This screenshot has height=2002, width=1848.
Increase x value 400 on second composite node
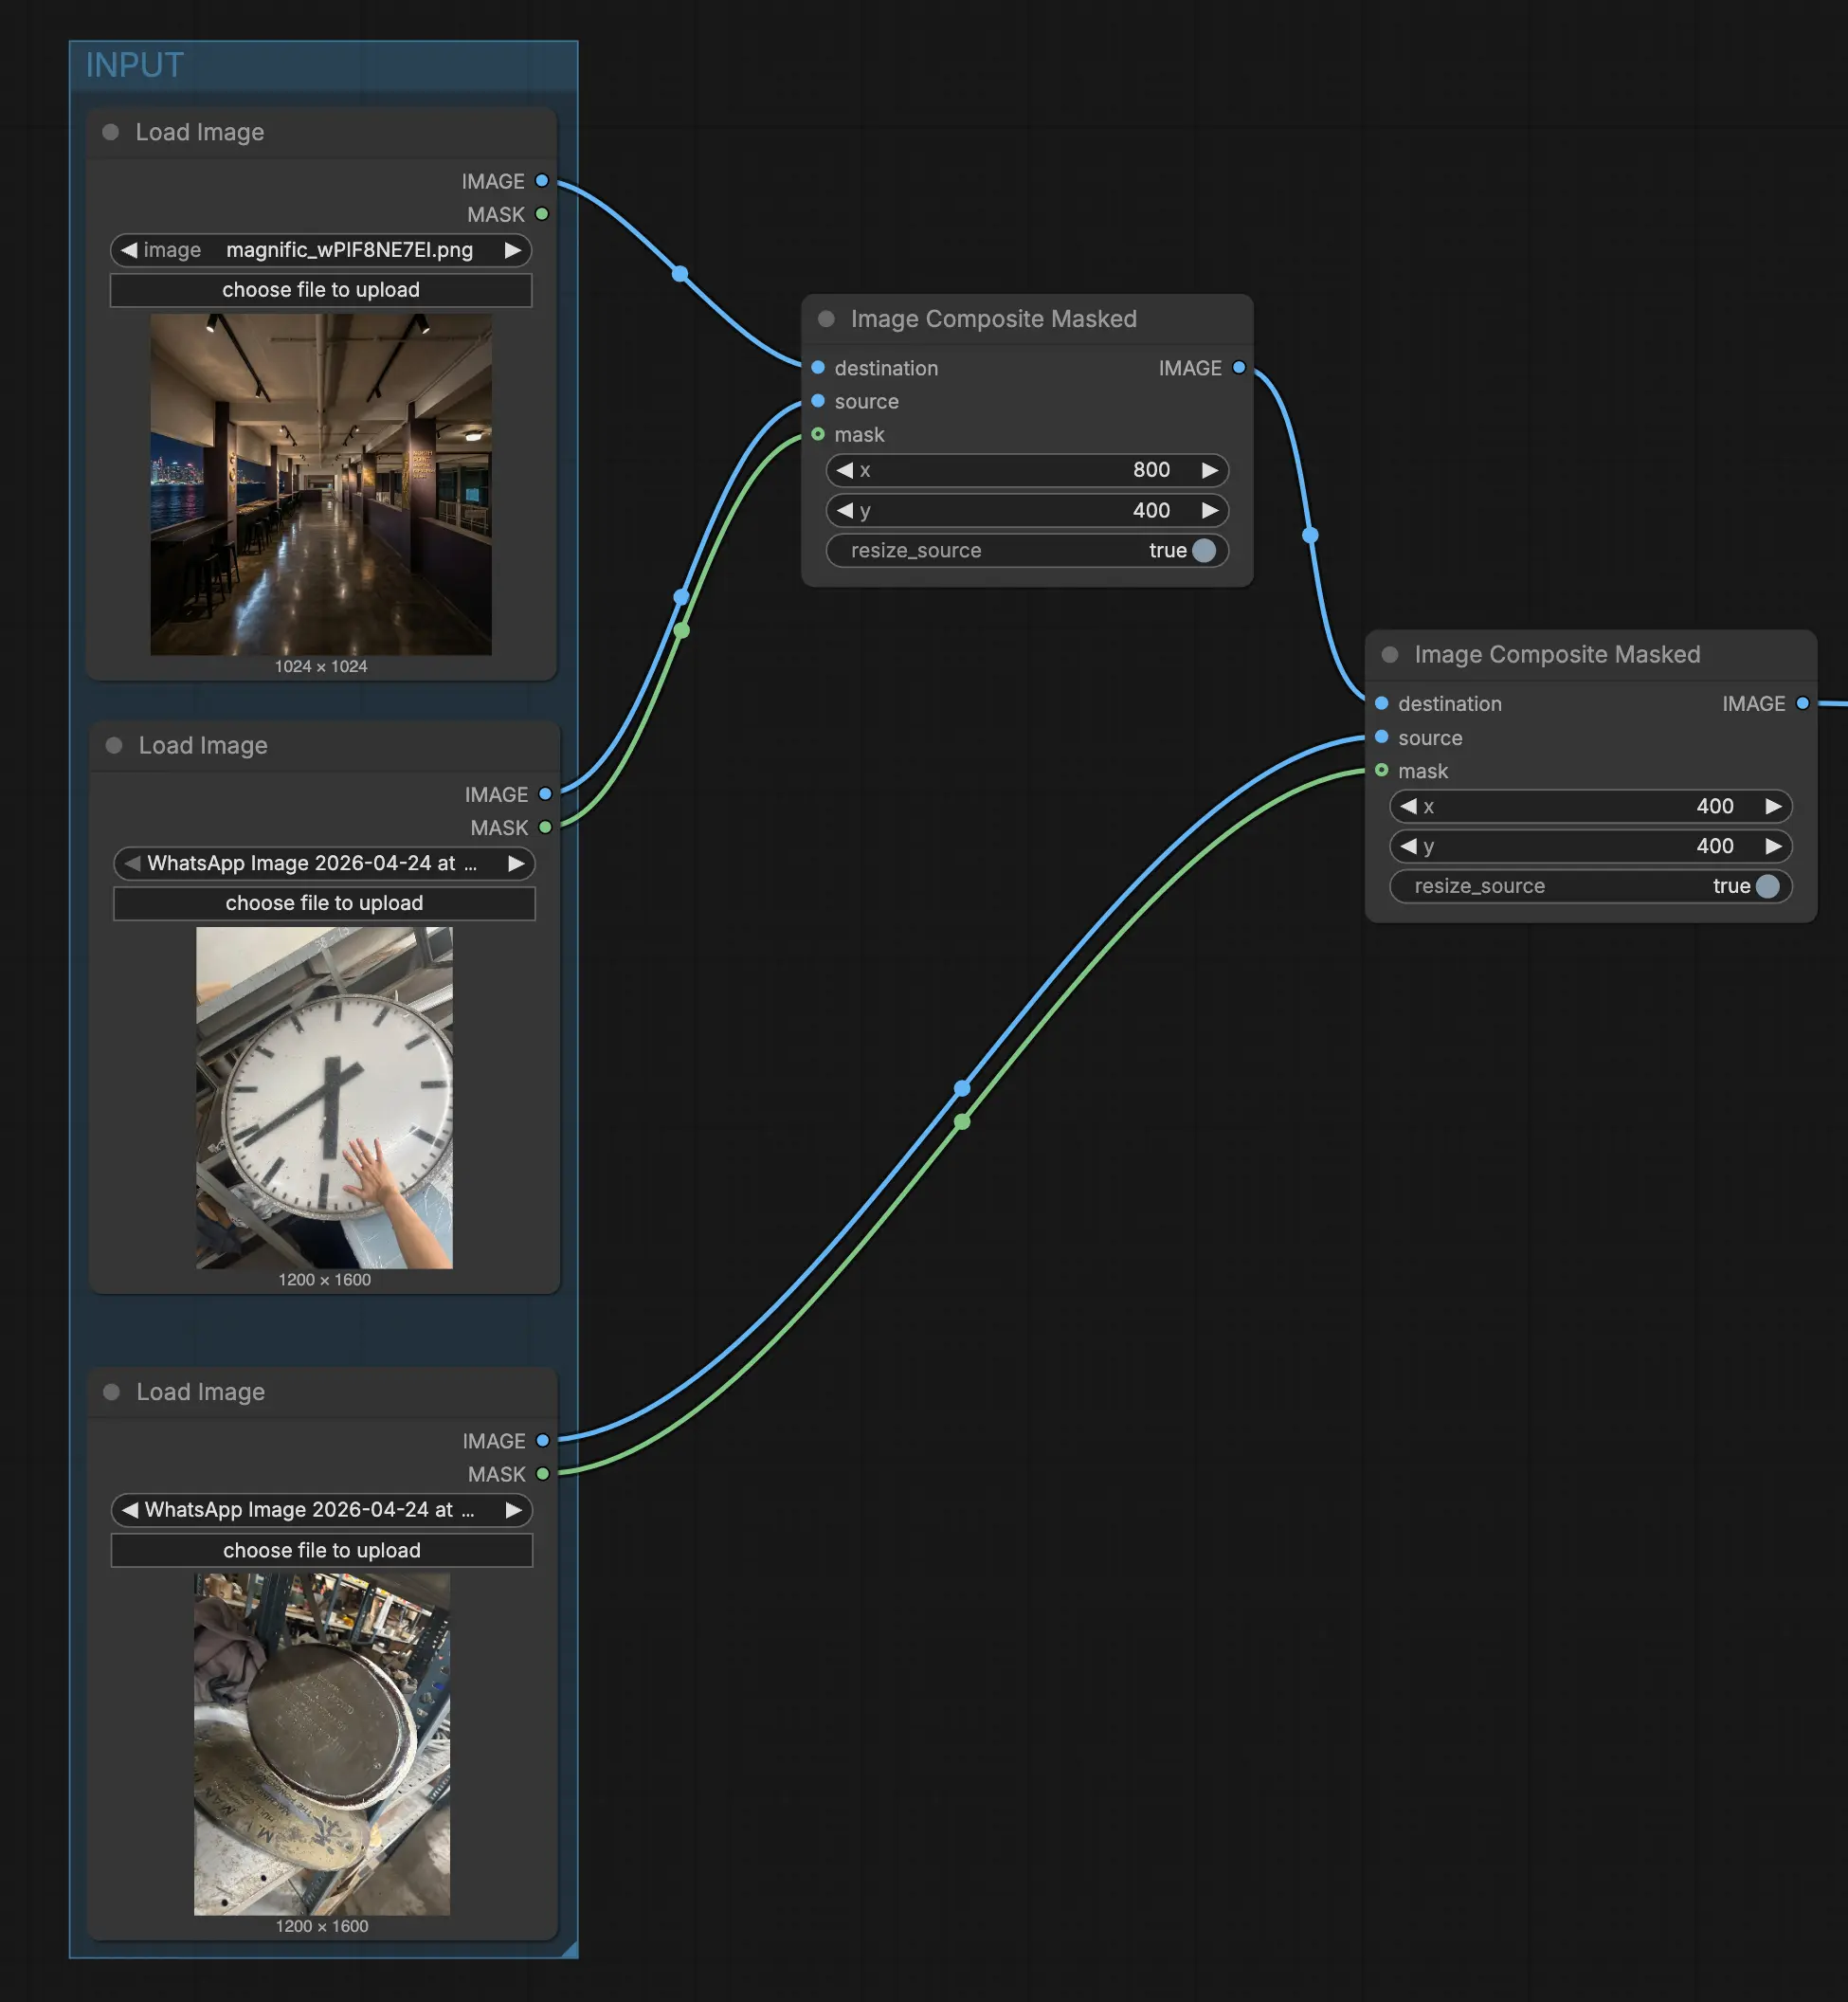coord(1774,806)
